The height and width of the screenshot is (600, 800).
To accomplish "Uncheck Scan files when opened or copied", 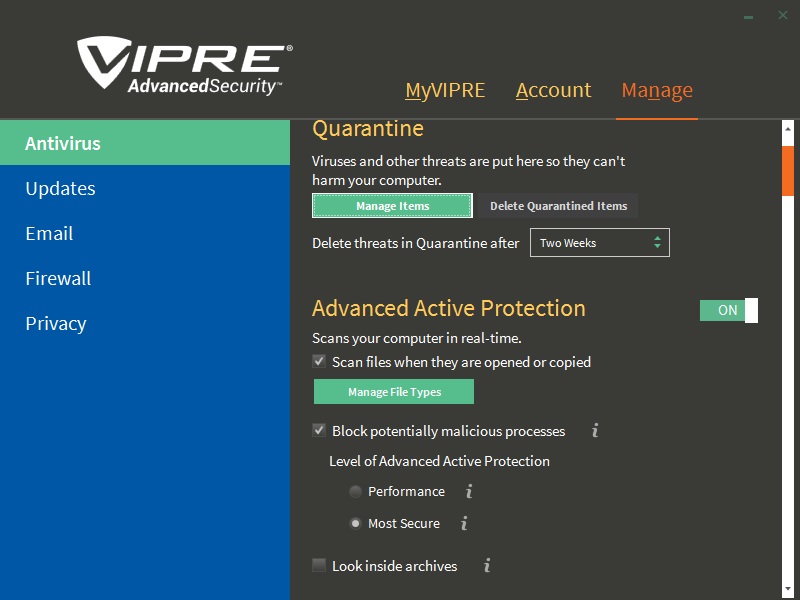I will [x=319, y=362].
